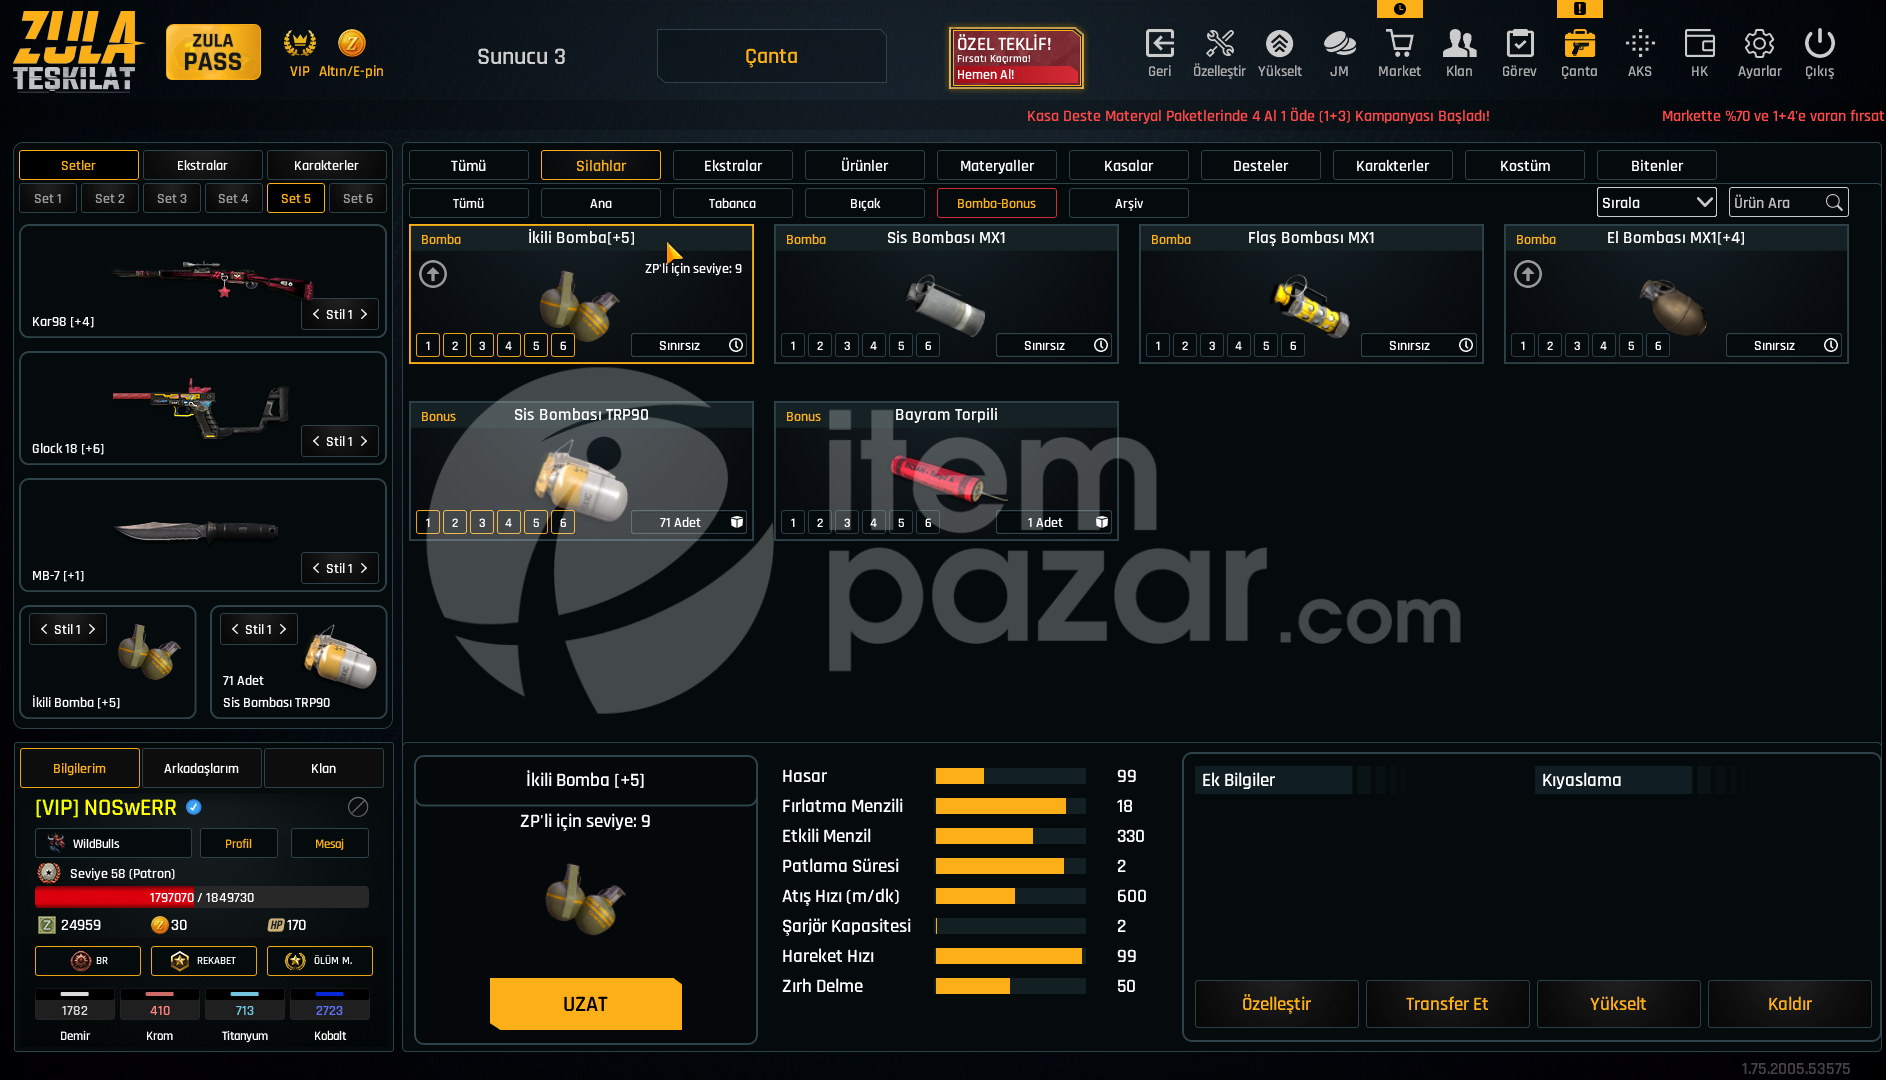Toggle set slot 1 on İkili Bomba[+5] card
The height and width of the screenshot is (1080, 1886).
coord(428,345)
